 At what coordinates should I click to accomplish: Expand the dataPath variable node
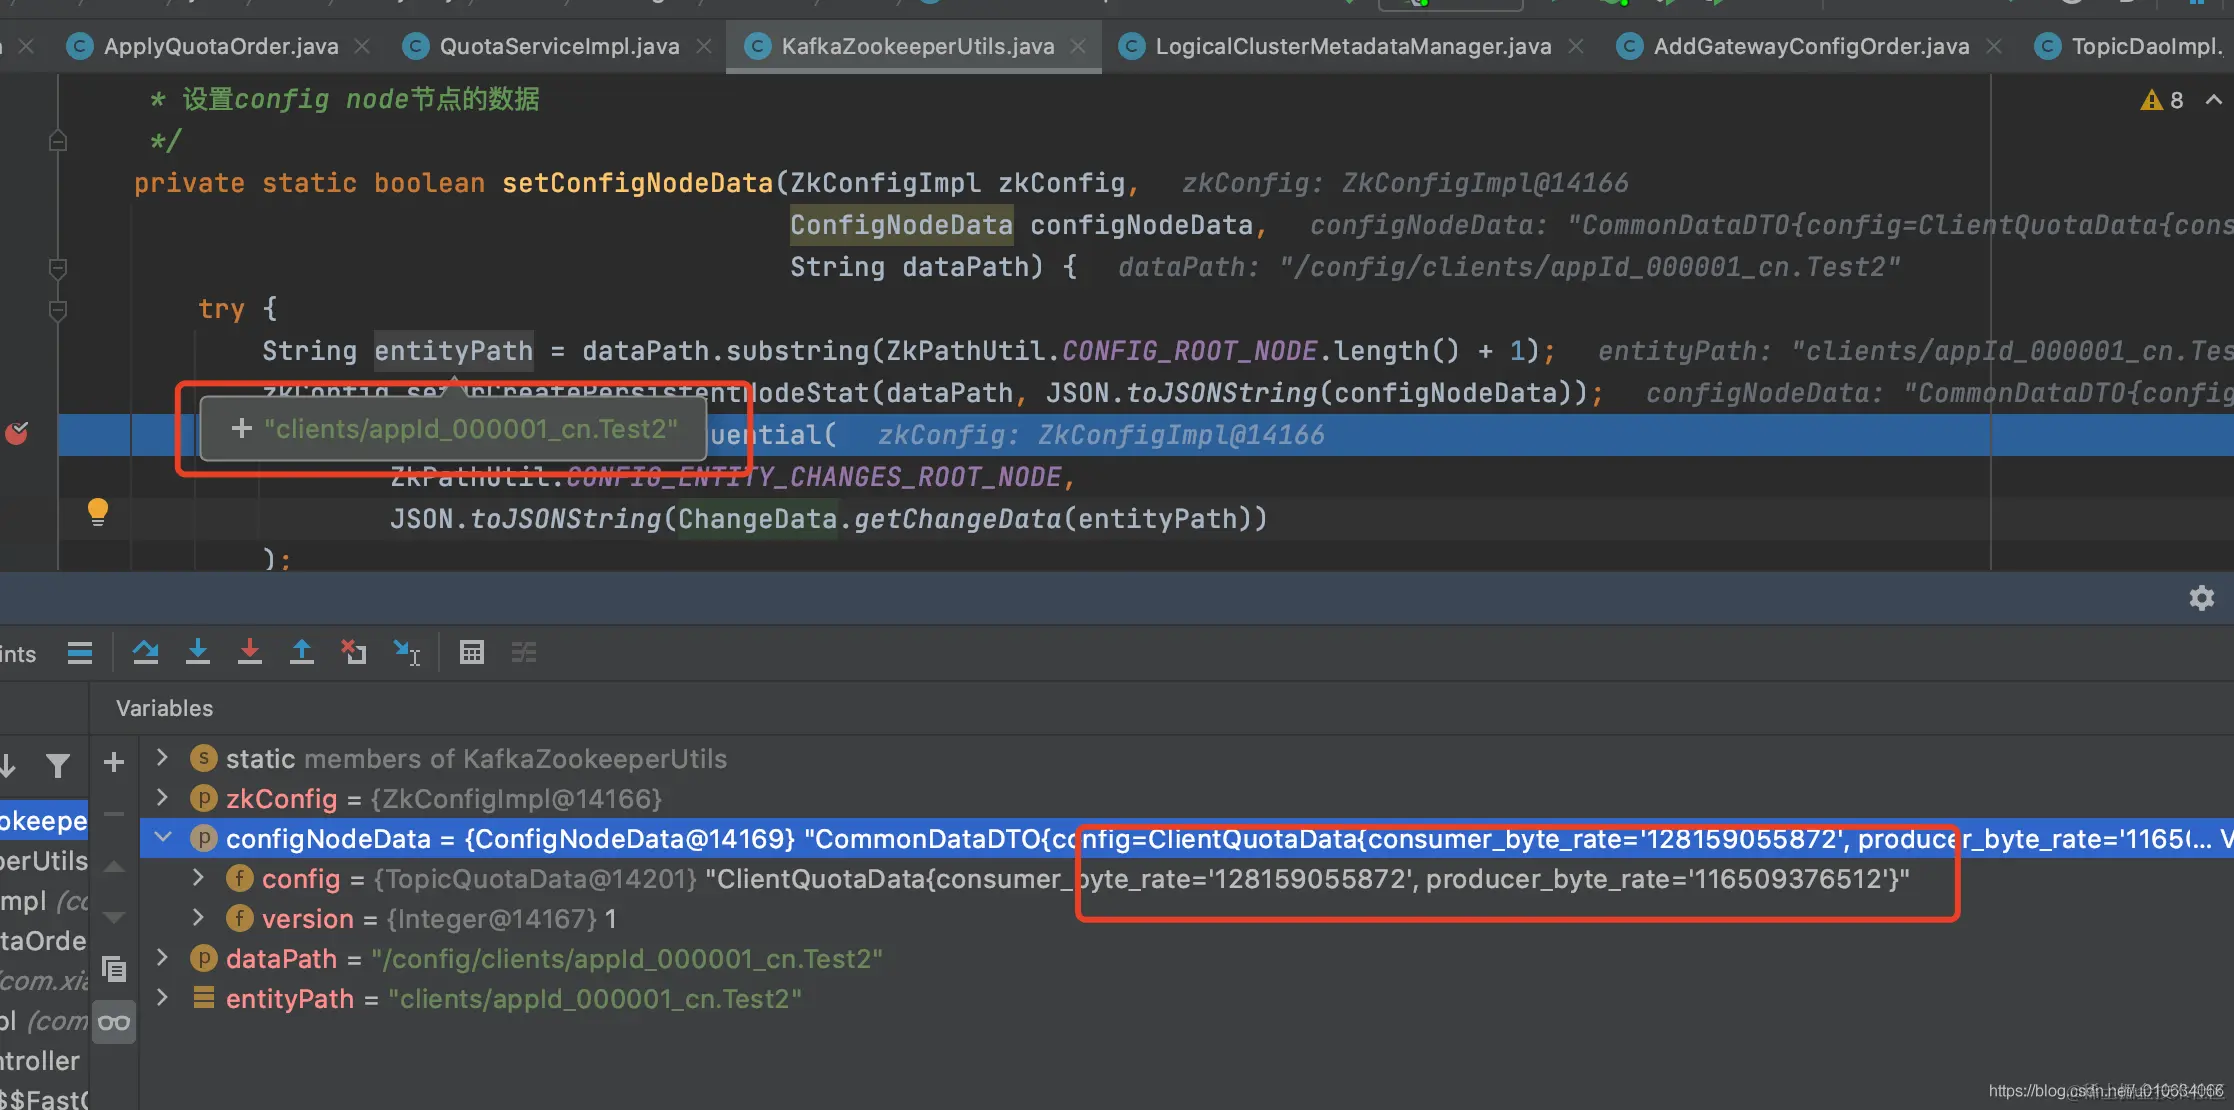(163, 957)
